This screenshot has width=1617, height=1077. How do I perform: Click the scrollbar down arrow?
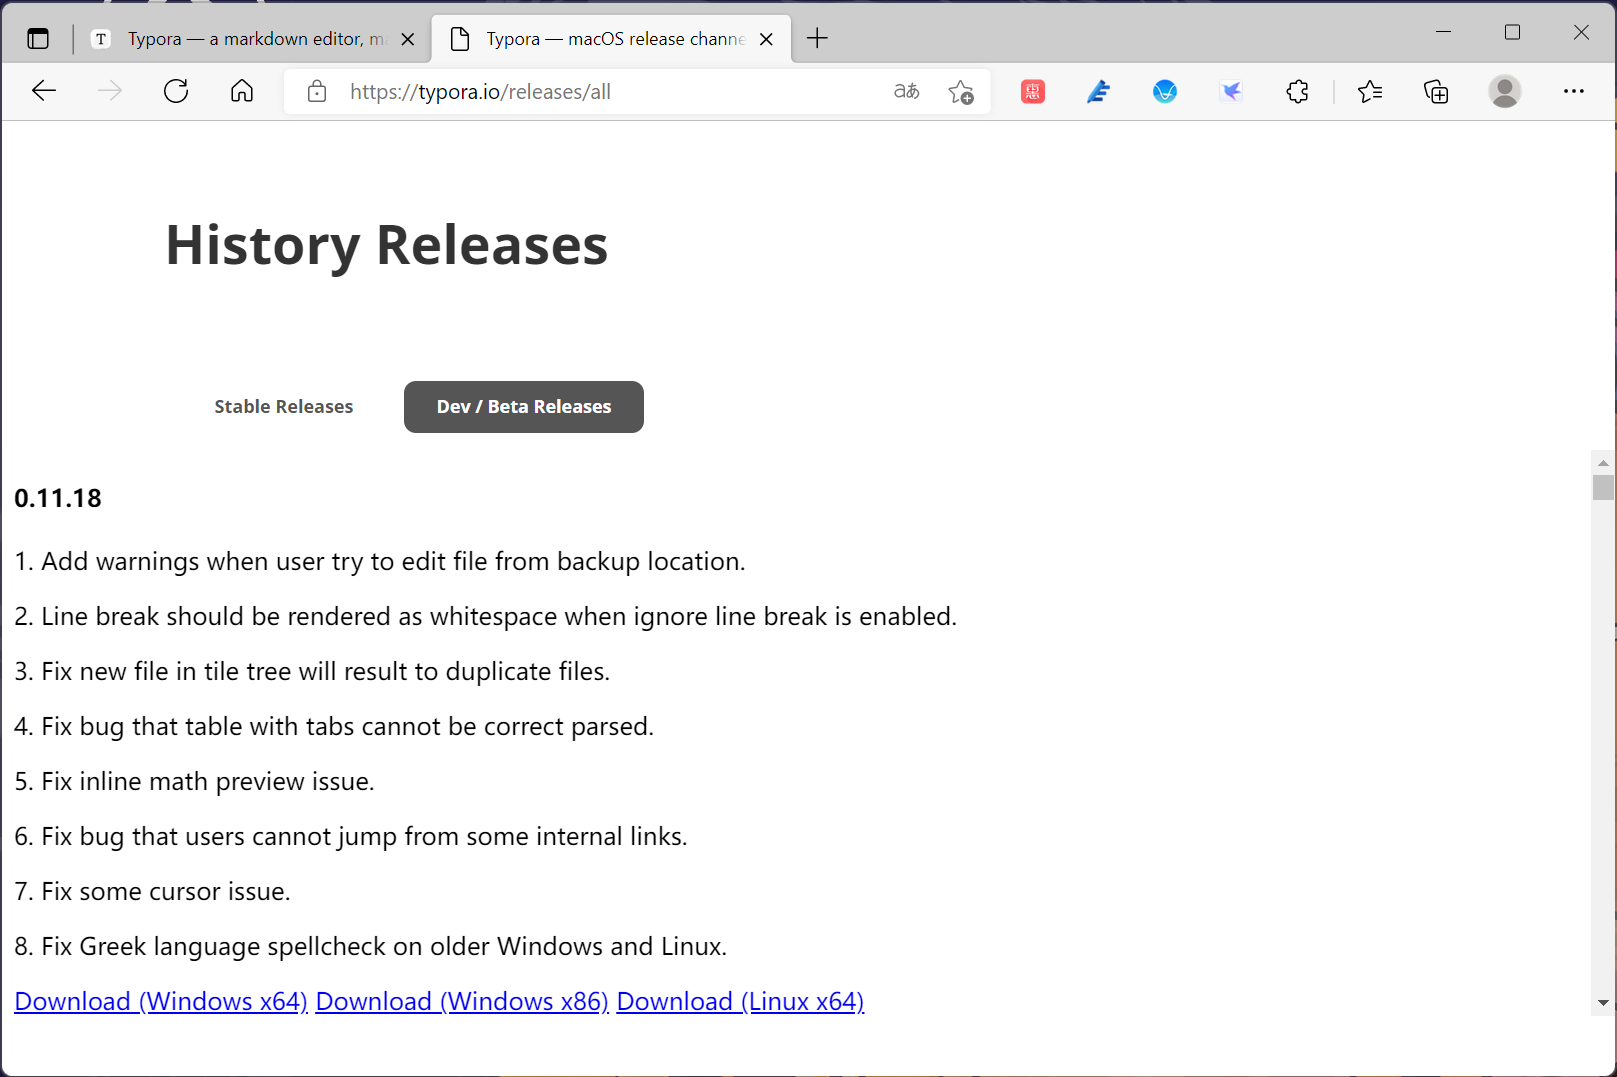click(x=1603, y=1003)
